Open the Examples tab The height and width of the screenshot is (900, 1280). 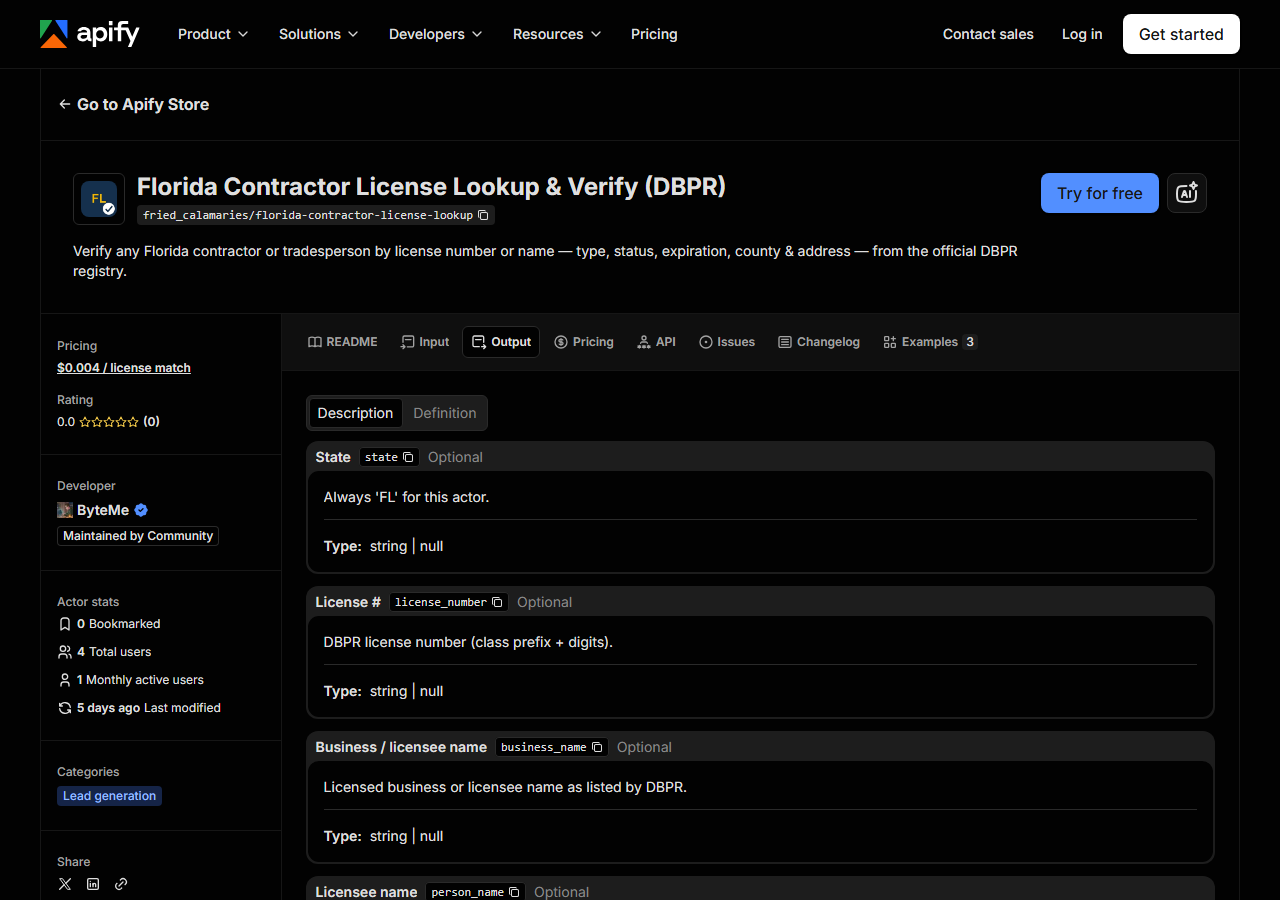pyautogui.click(x=930, y=342)
